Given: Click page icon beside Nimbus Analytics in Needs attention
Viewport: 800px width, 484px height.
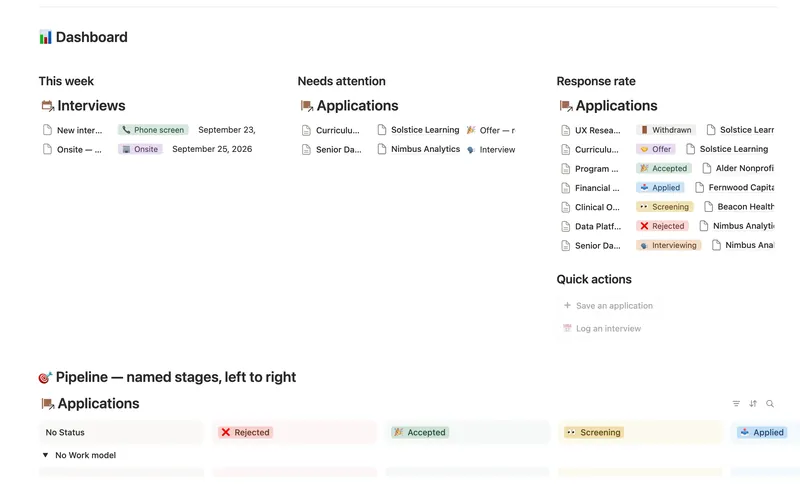Looking at the screenshot, I should pyautogui.click(x=382, y=149).
